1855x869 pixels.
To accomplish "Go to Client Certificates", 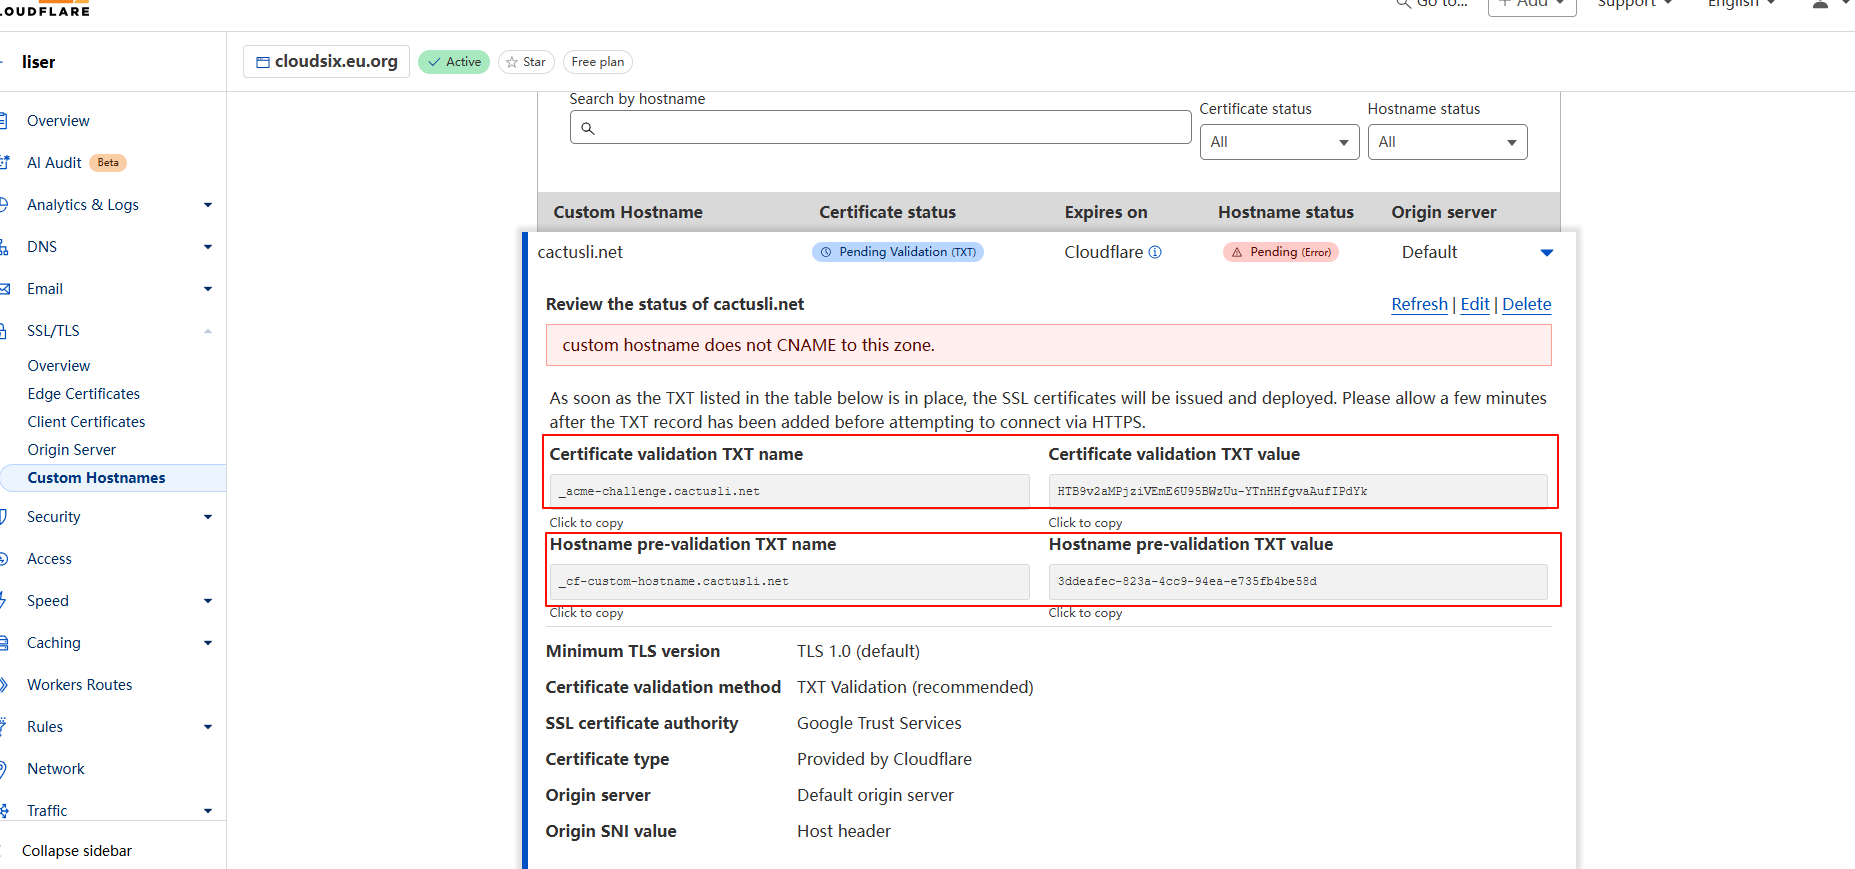I will coord(87,422).
